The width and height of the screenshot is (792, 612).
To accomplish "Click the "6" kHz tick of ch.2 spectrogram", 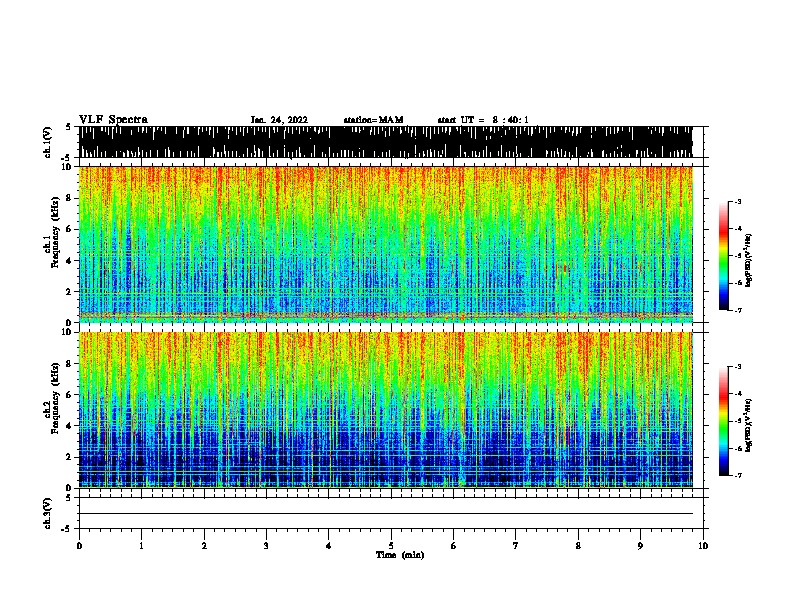I will pos(70,395).
